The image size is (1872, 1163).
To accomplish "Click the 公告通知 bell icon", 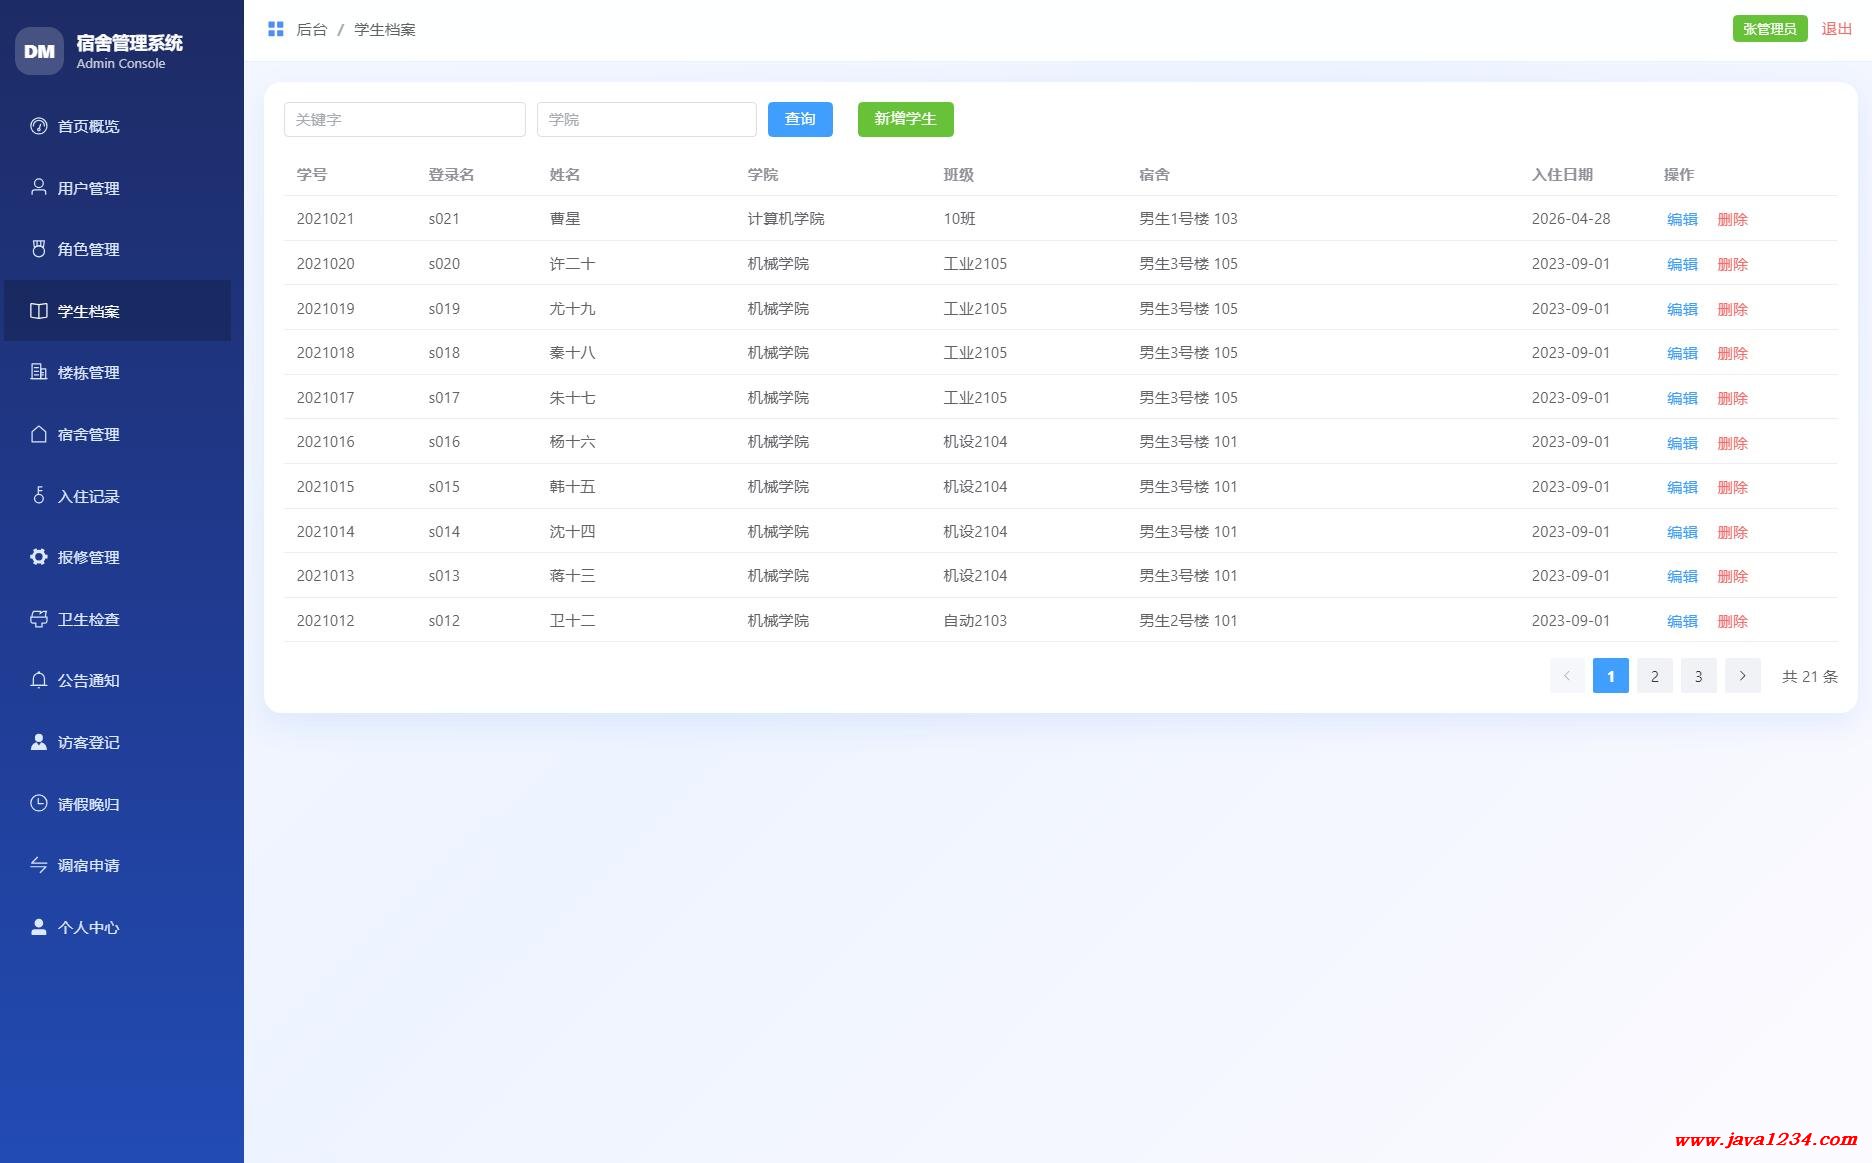I will pos(39,680).
